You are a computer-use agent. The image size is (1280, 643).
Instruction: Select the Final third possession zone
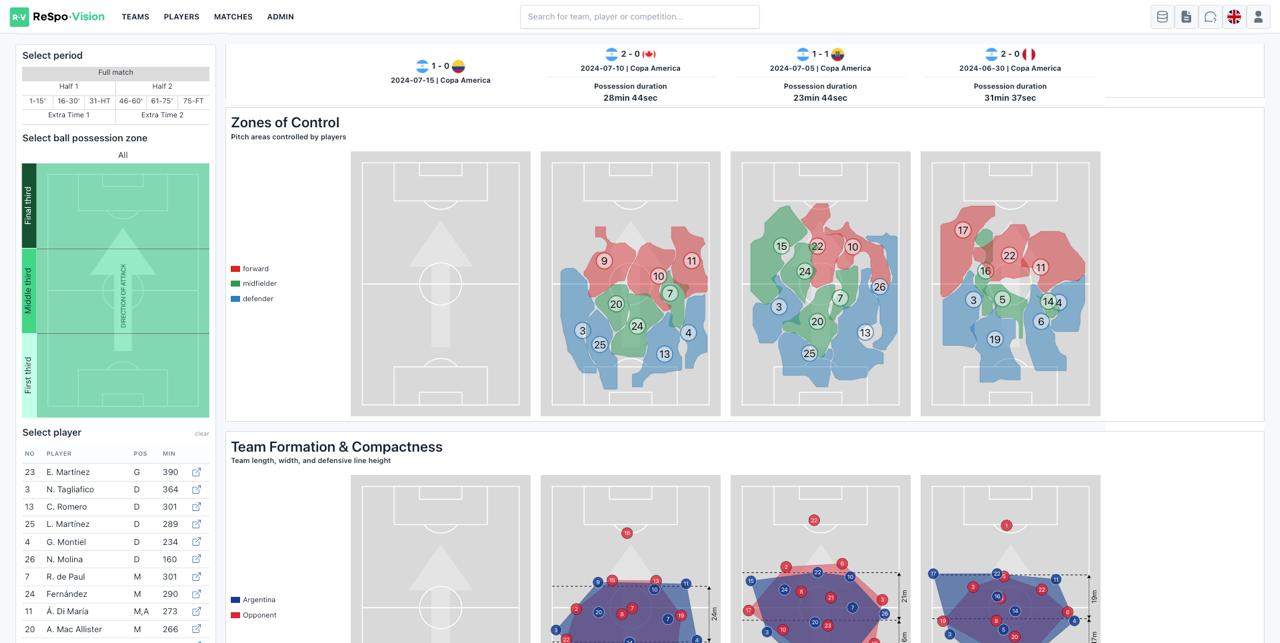(x=29, y=206)
